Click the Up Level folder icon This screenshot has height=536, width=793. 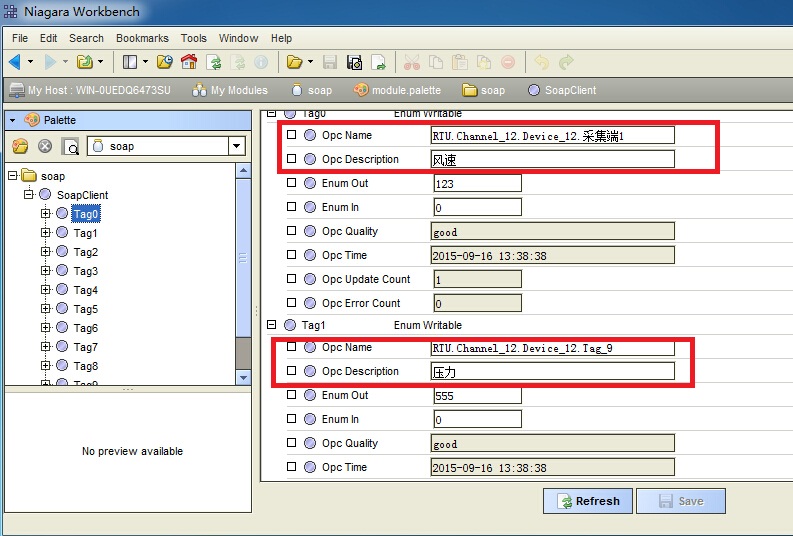[x=84, y=62]
